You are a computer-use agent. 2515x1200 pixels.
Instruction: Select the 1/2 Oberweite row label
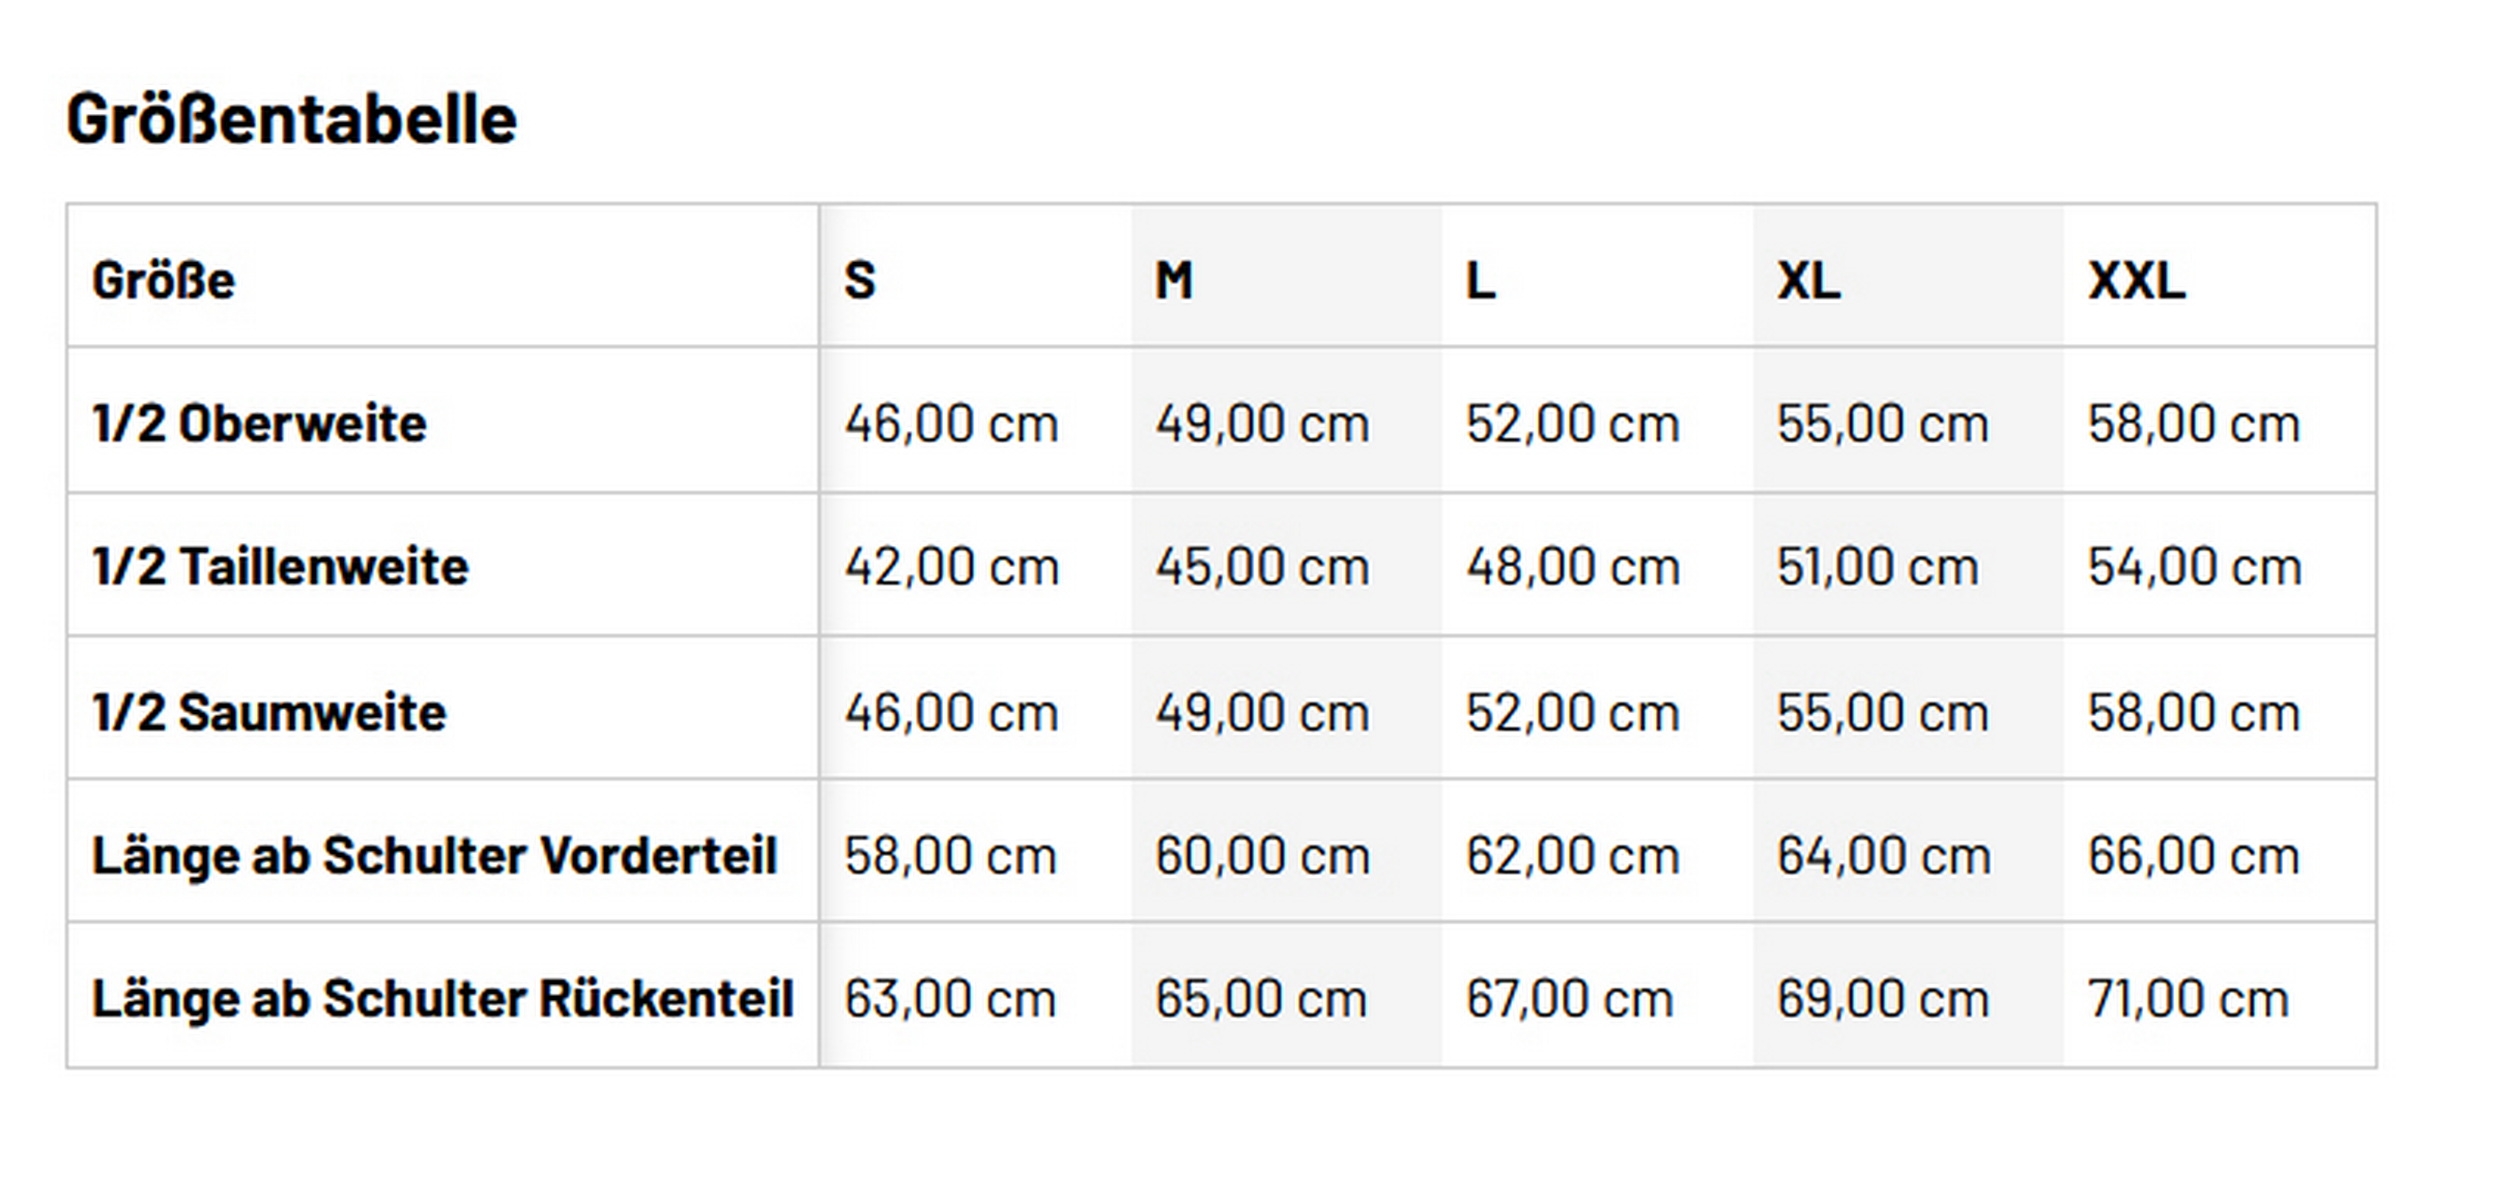click(x=259, y=423)
